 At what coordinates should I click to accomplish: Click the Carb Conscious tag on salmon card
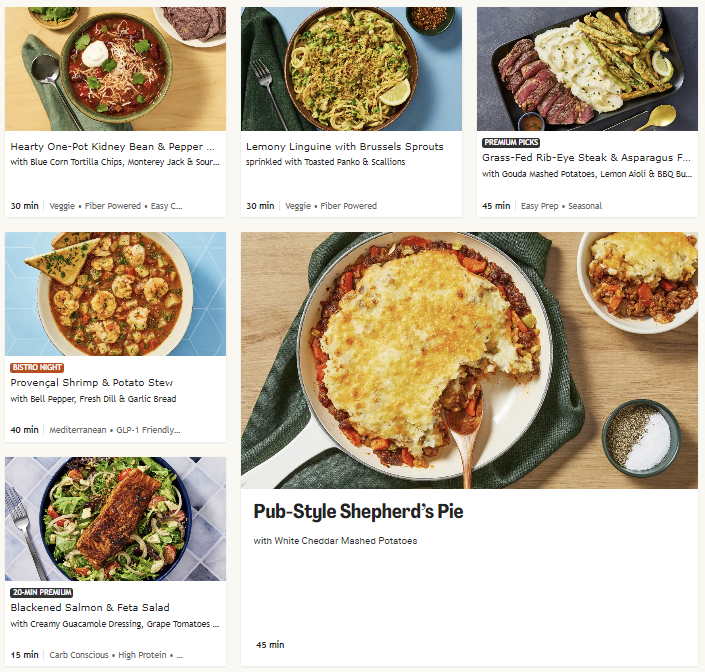(x=79, y=655)
